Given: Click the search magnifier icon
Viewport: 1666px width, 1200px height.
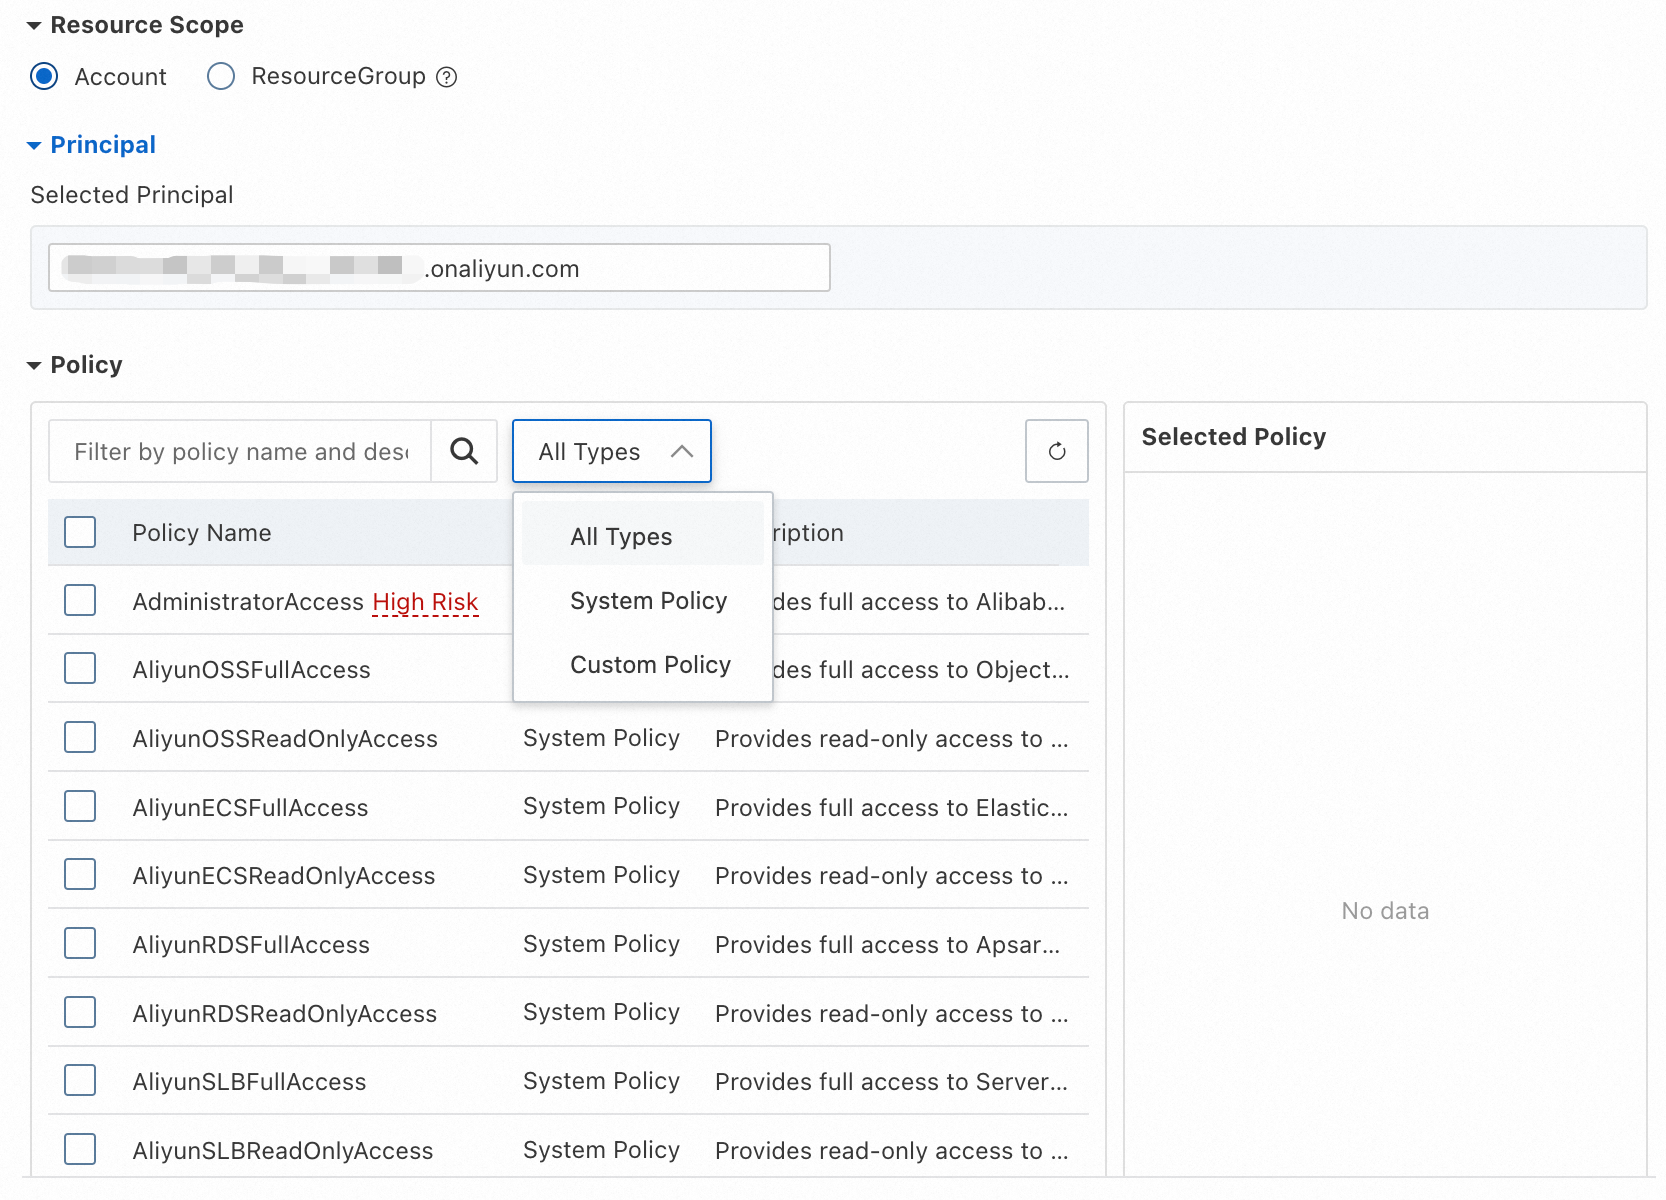Looking at the screenshot, I should pos(464,451).
